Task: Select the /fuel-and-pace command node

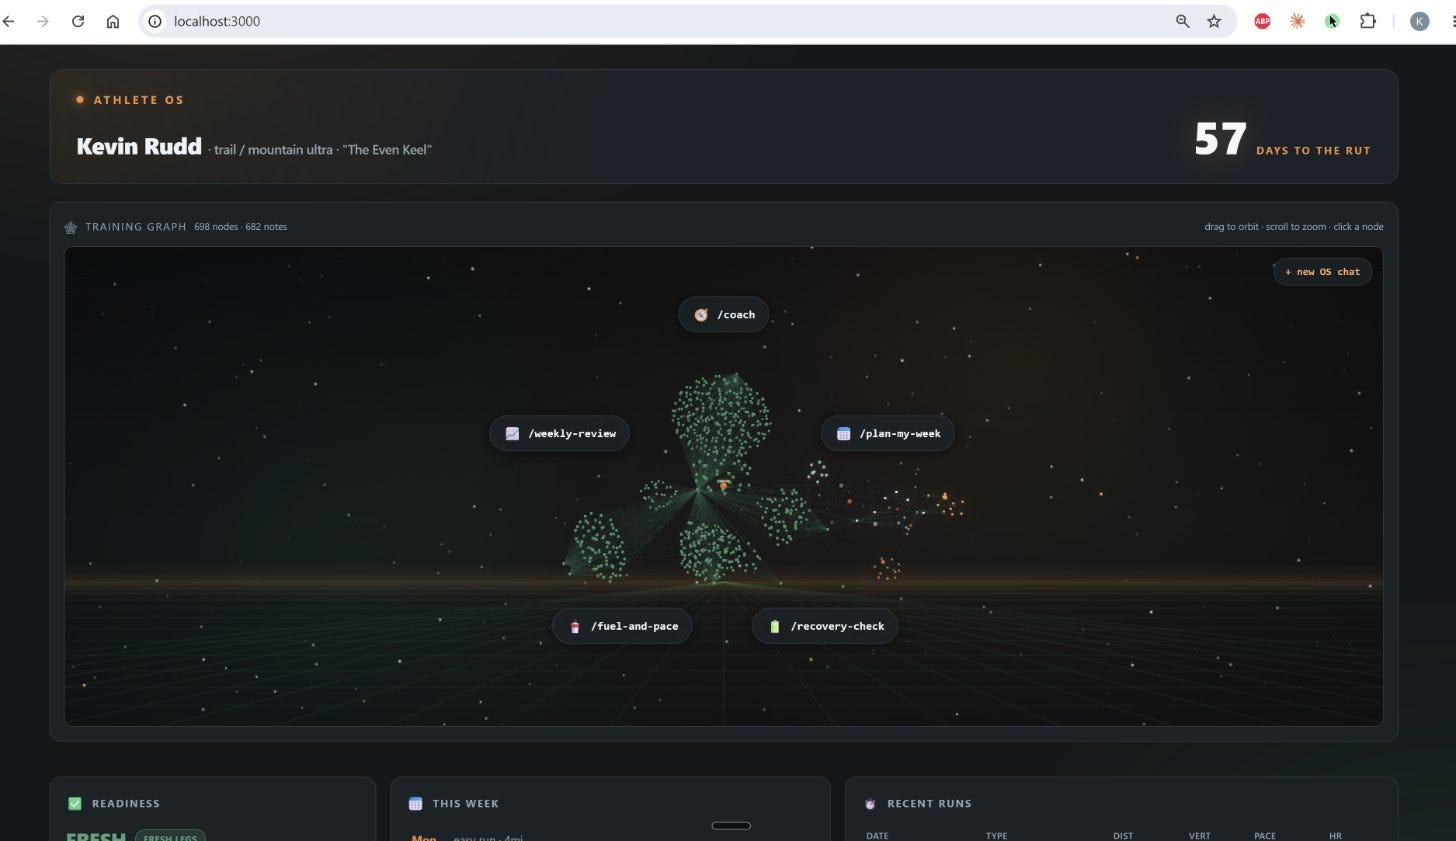Action: coord(622,626)
